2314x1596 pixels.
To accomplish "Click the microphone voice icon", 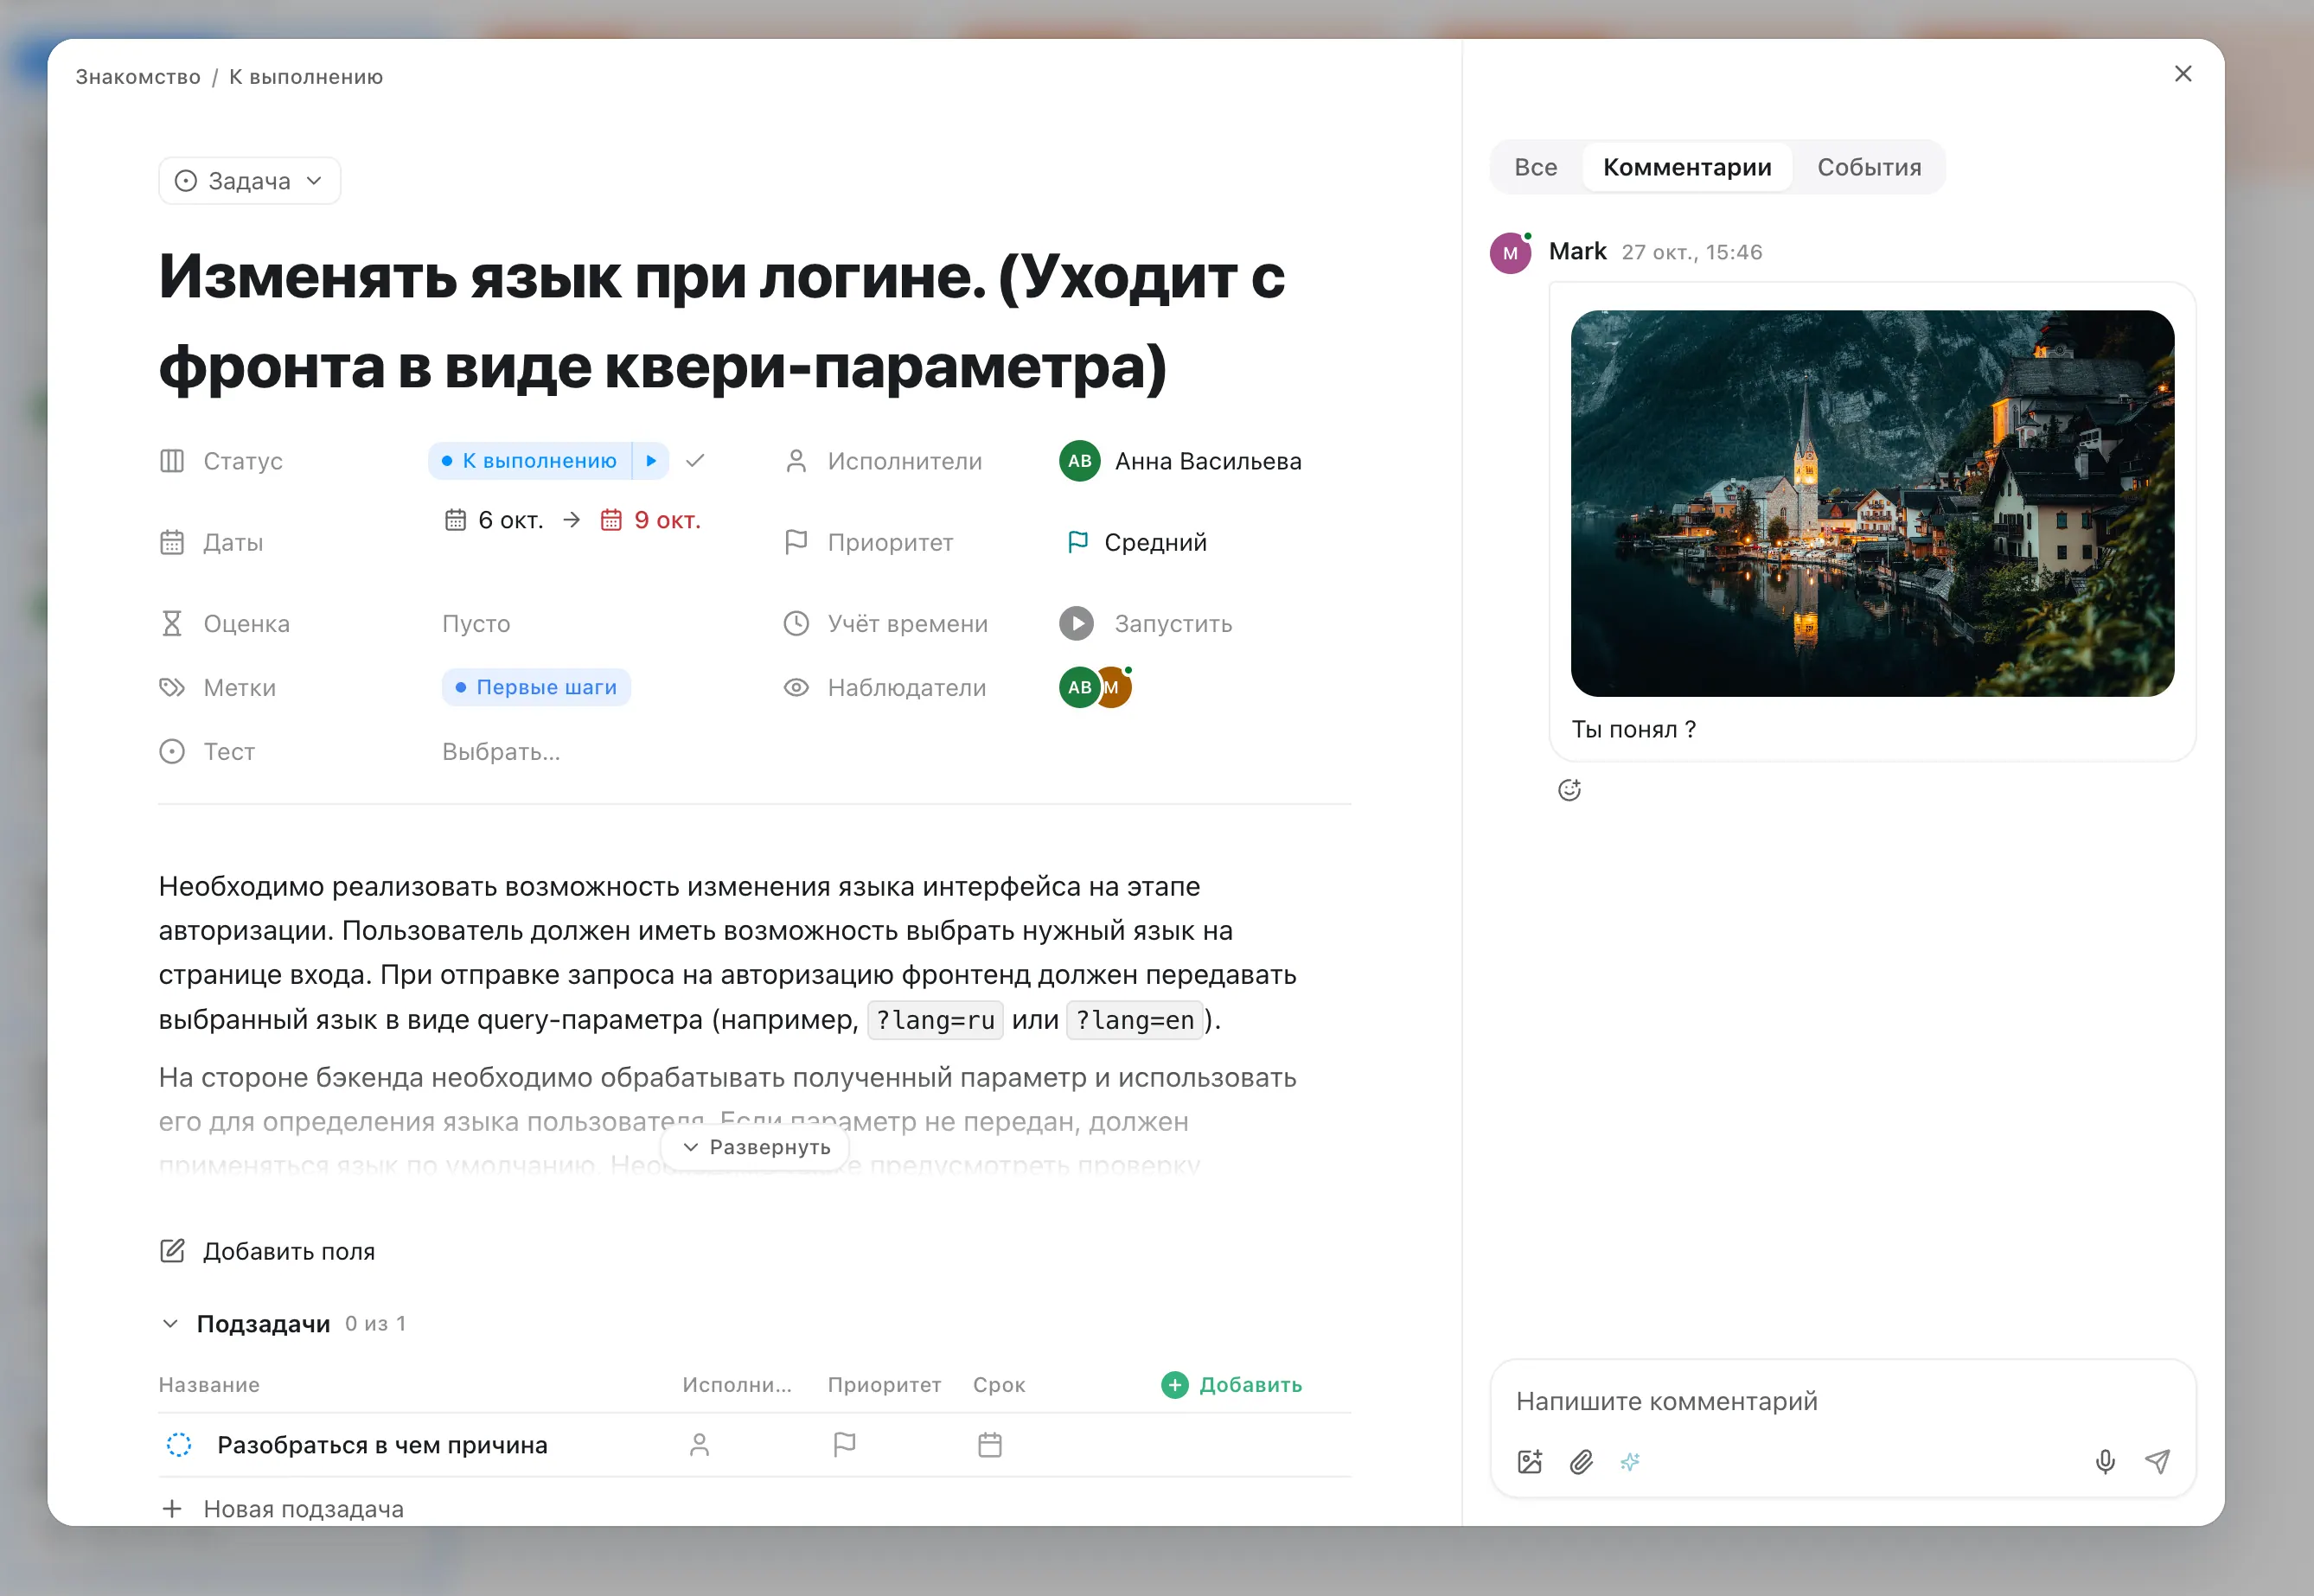I will [x=2105, y=1462].
